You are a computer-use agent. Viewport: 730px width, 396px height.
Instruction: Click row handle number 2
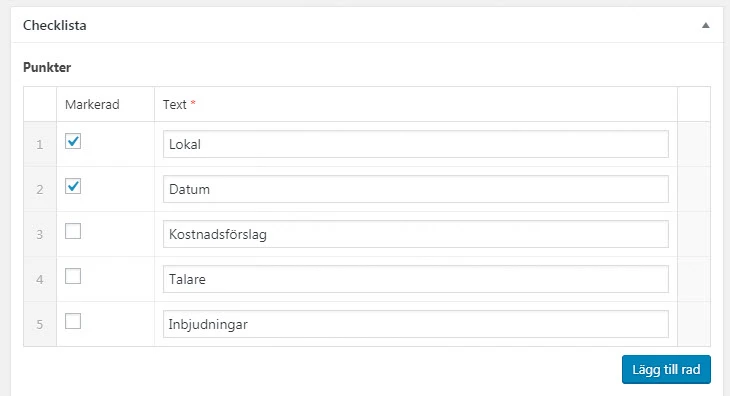[40, 189]
